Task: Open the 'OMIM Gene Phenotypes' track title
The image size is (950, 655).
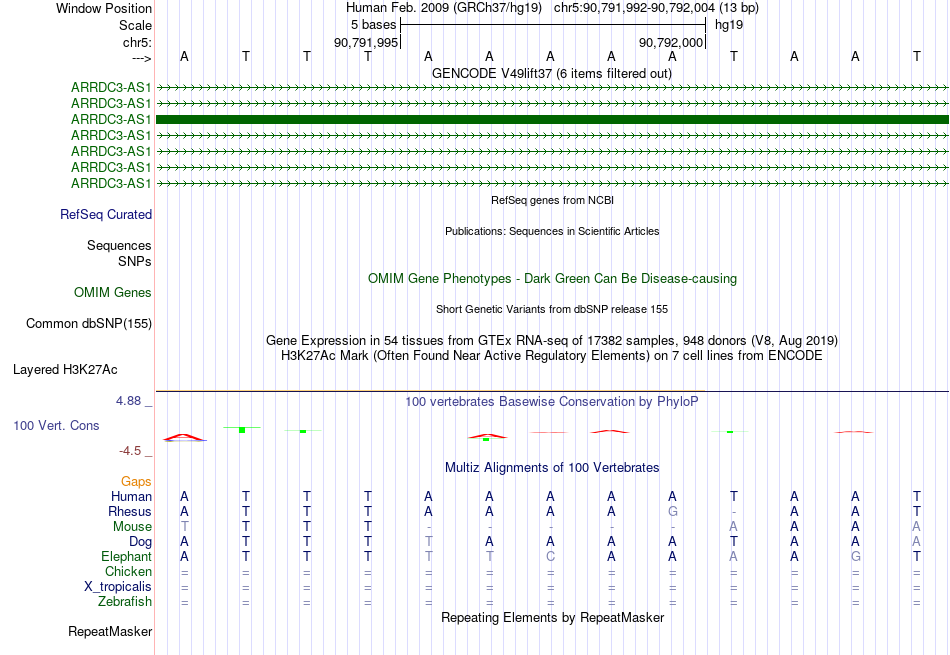Action: [x=552, y=279]
